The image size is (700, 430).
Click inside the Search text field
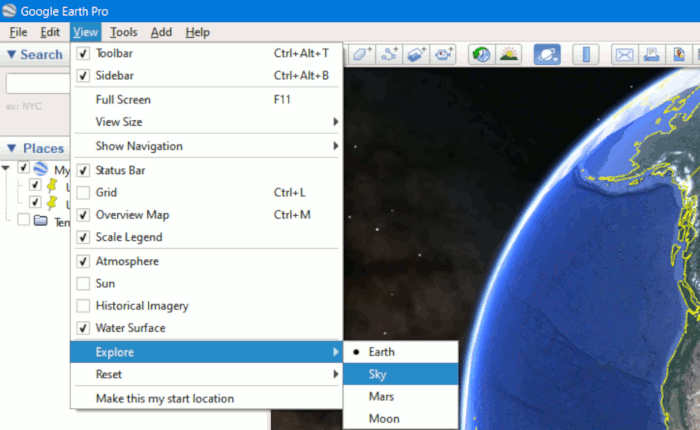coord(38,83)
